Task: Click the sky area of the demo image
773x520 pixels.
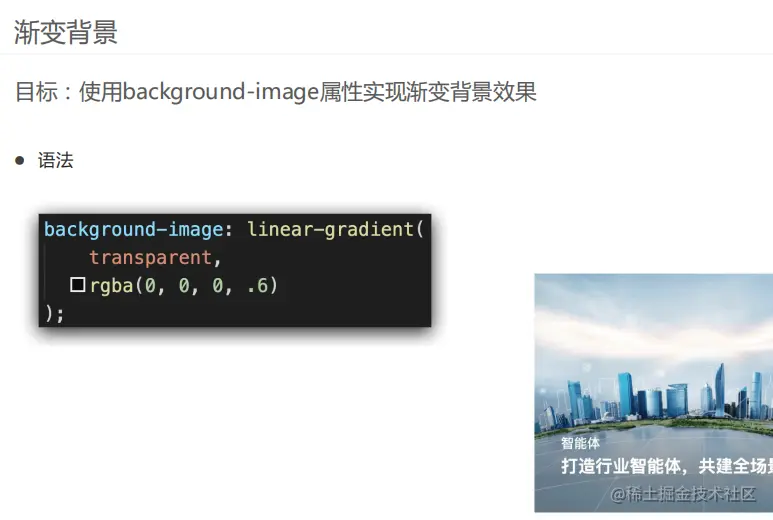Action: (x=651, y=315)
